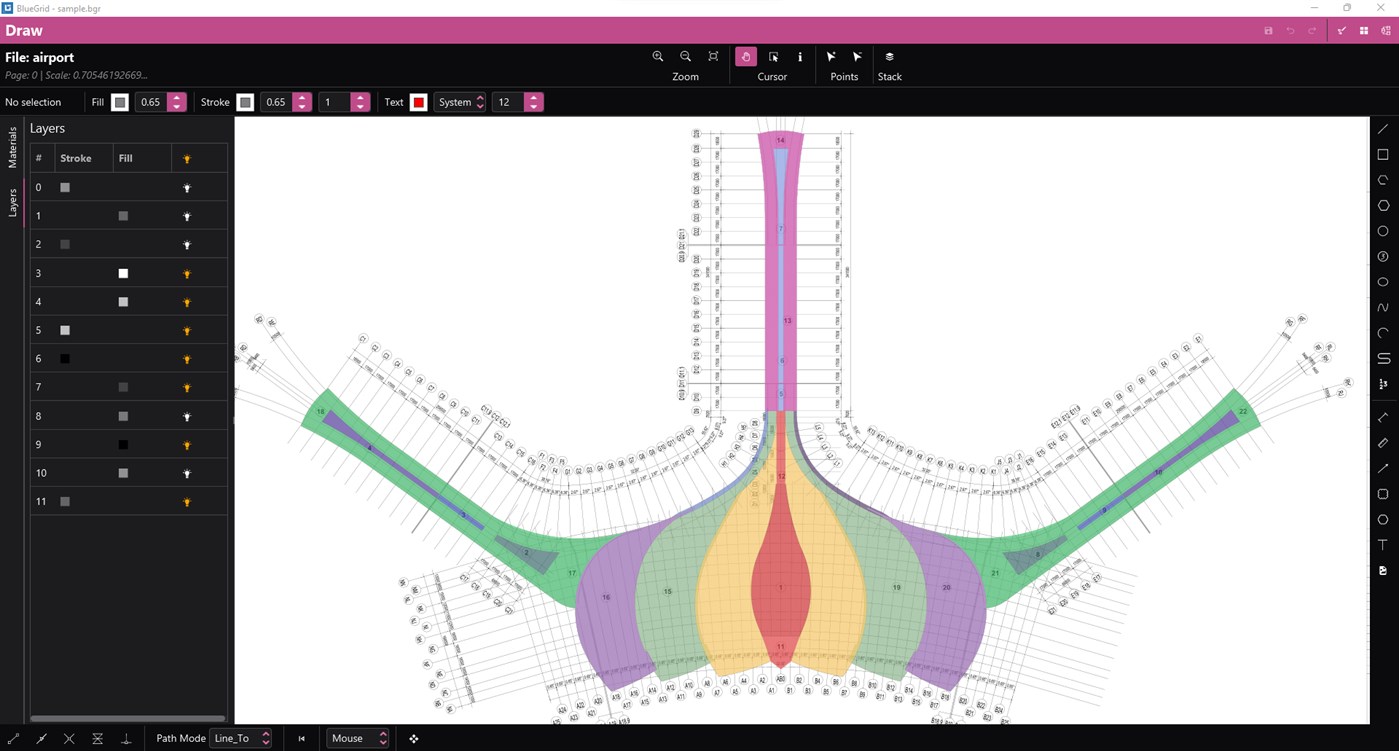1399x751 pixels.
Task: Click the arc tool icon
Action: pos(1383,333)
